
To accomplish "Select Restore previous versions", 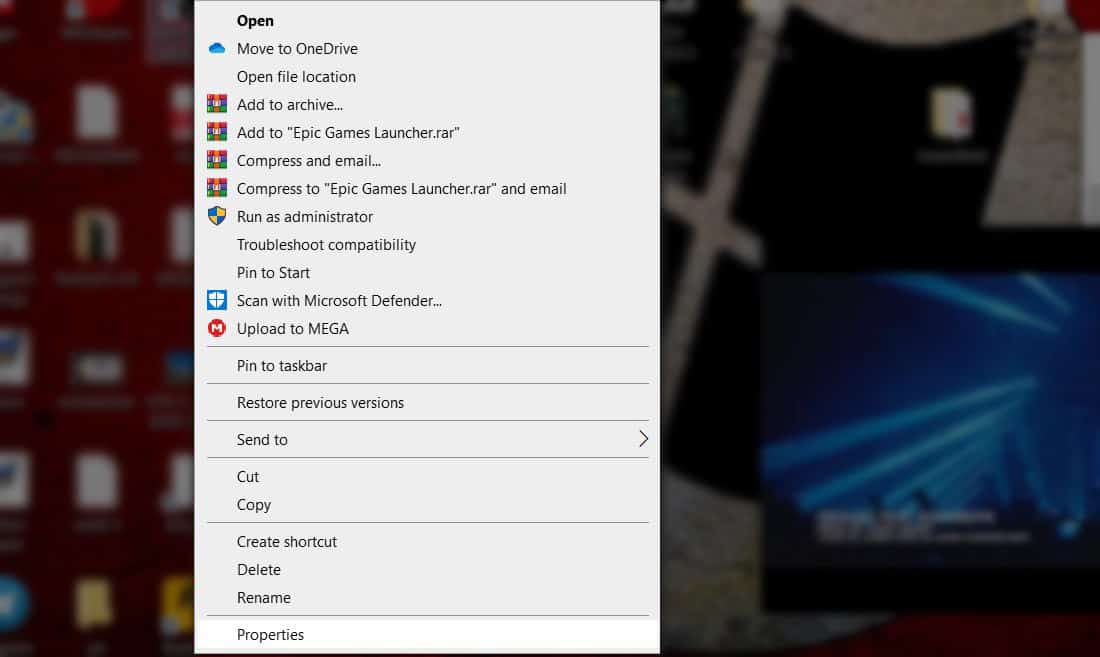I will click(x=427, y=402).
